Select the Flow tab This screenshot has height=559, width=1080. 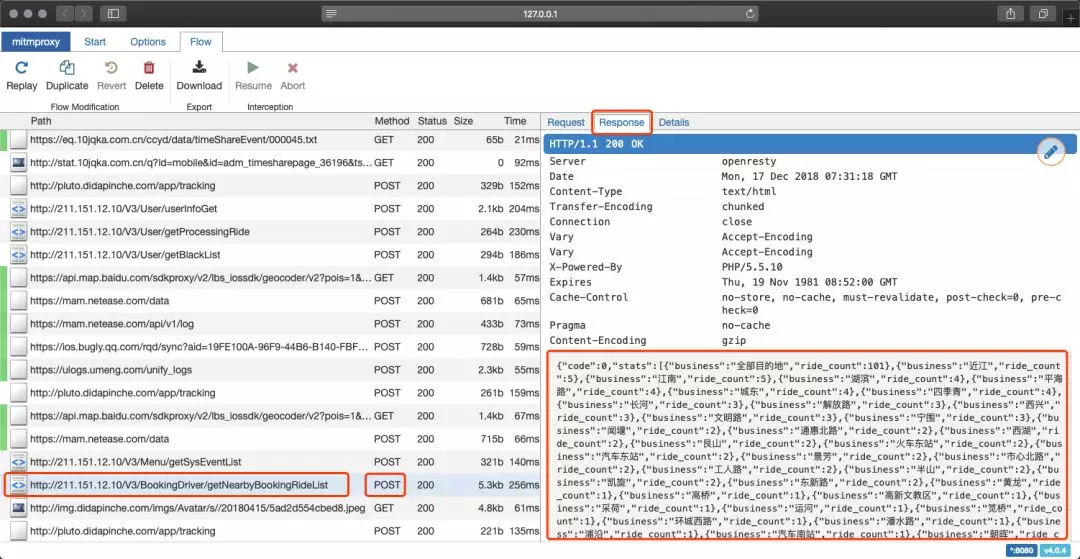pos(200,41)
